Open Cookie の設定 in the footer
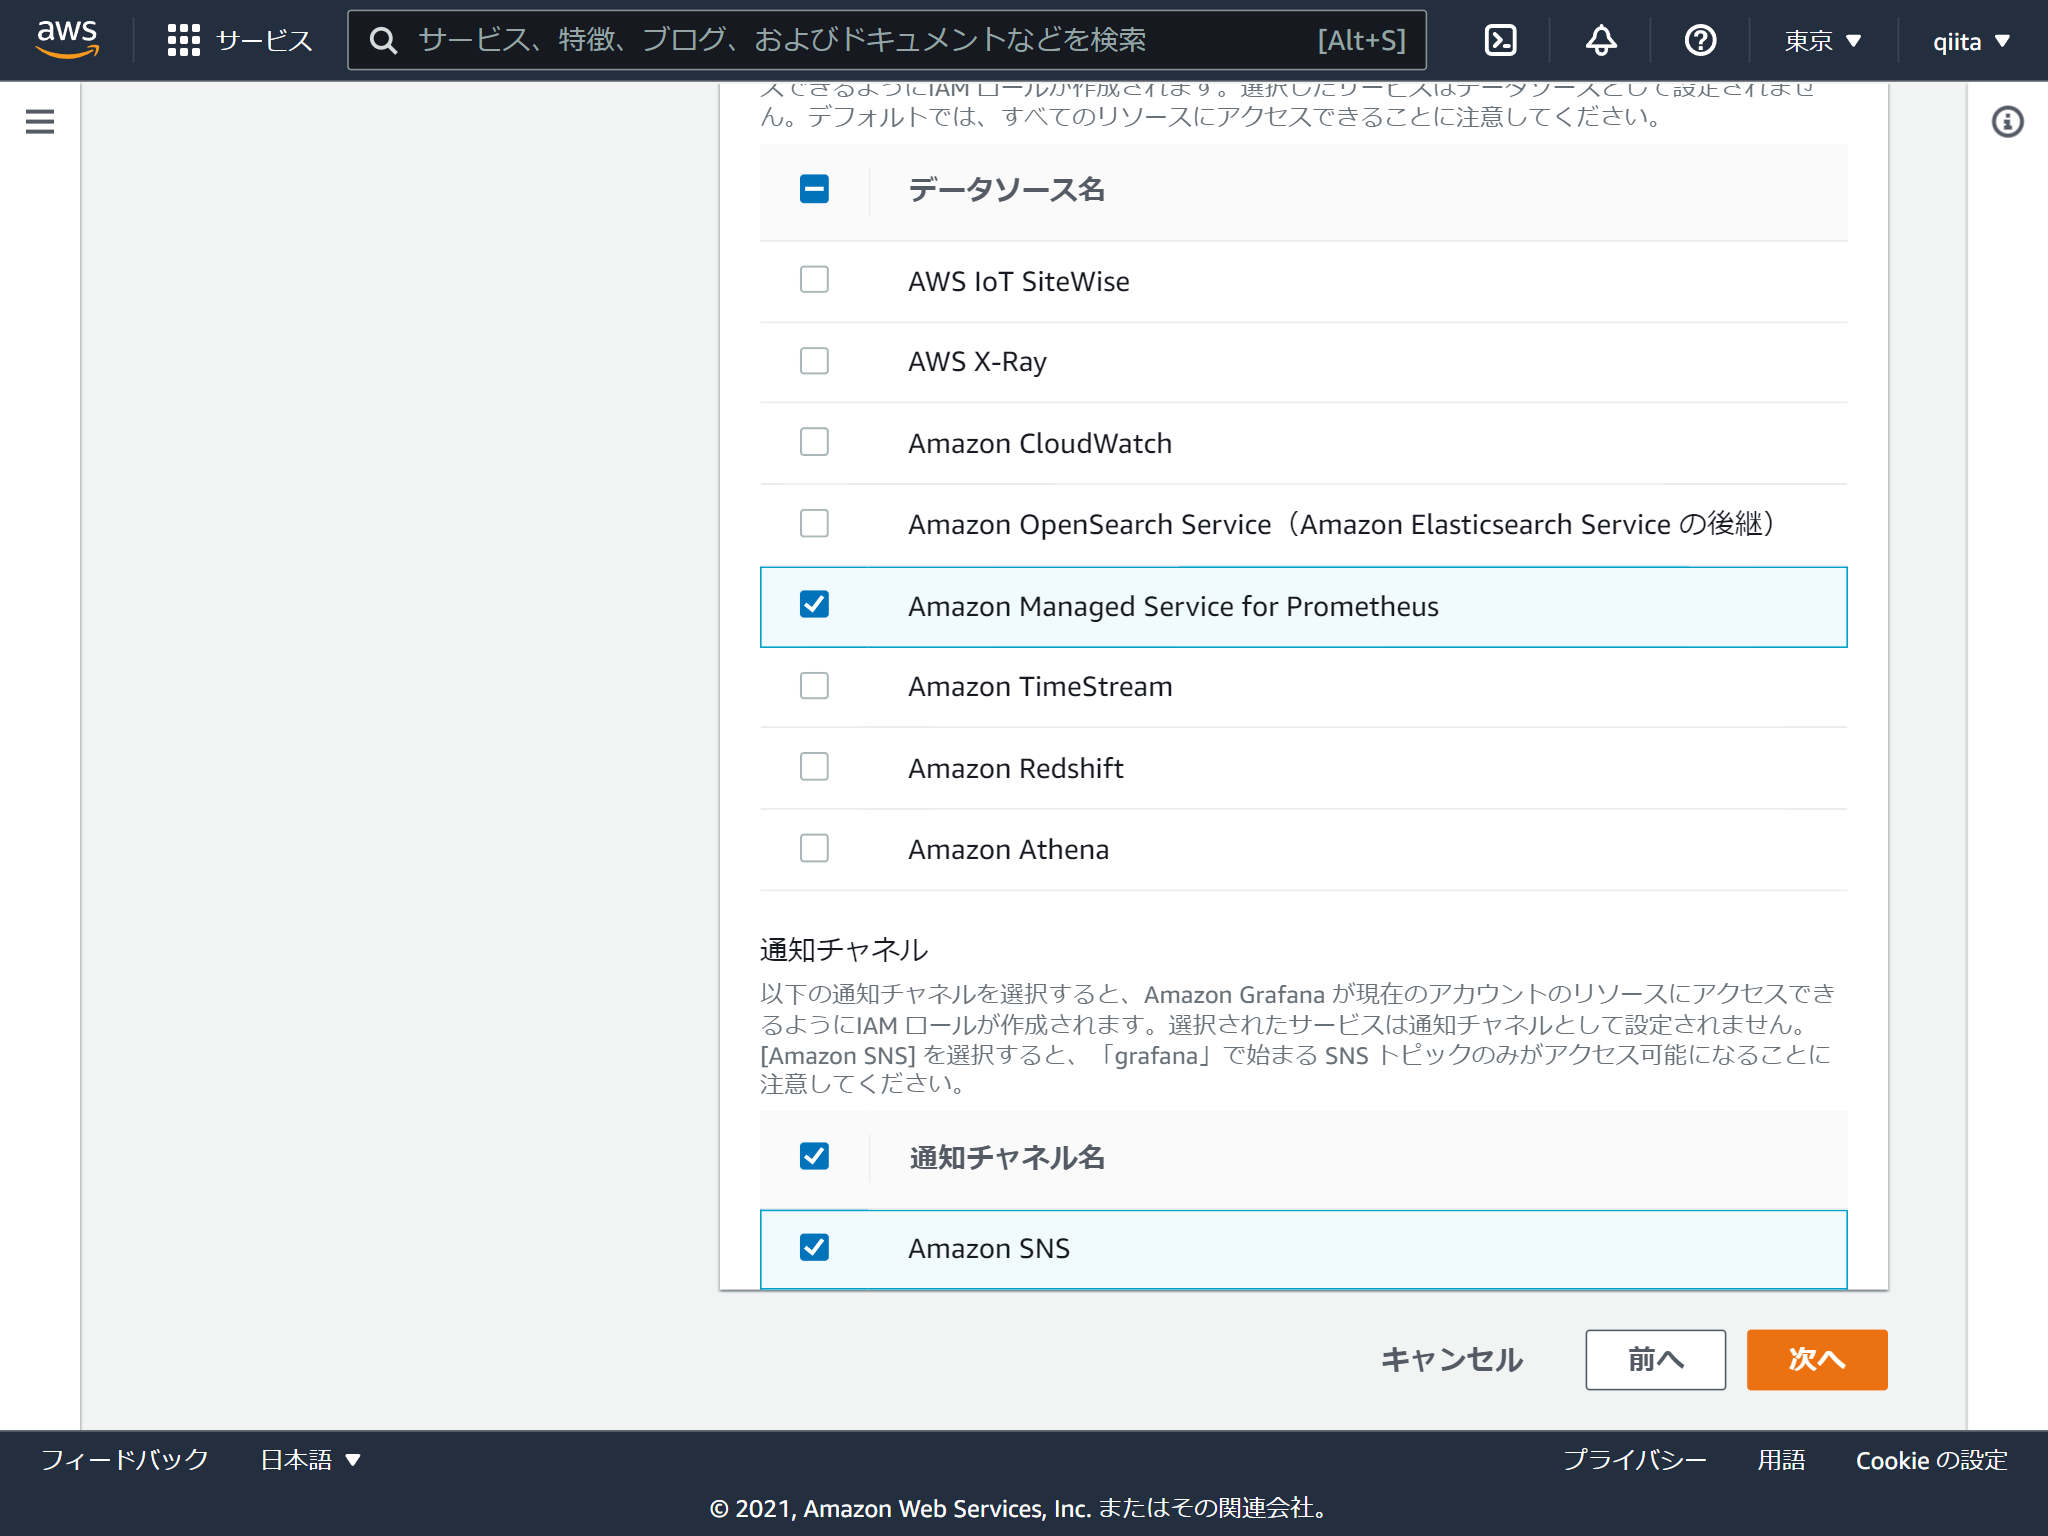This screenshot has width=2048, height=1536. 1930,1460
